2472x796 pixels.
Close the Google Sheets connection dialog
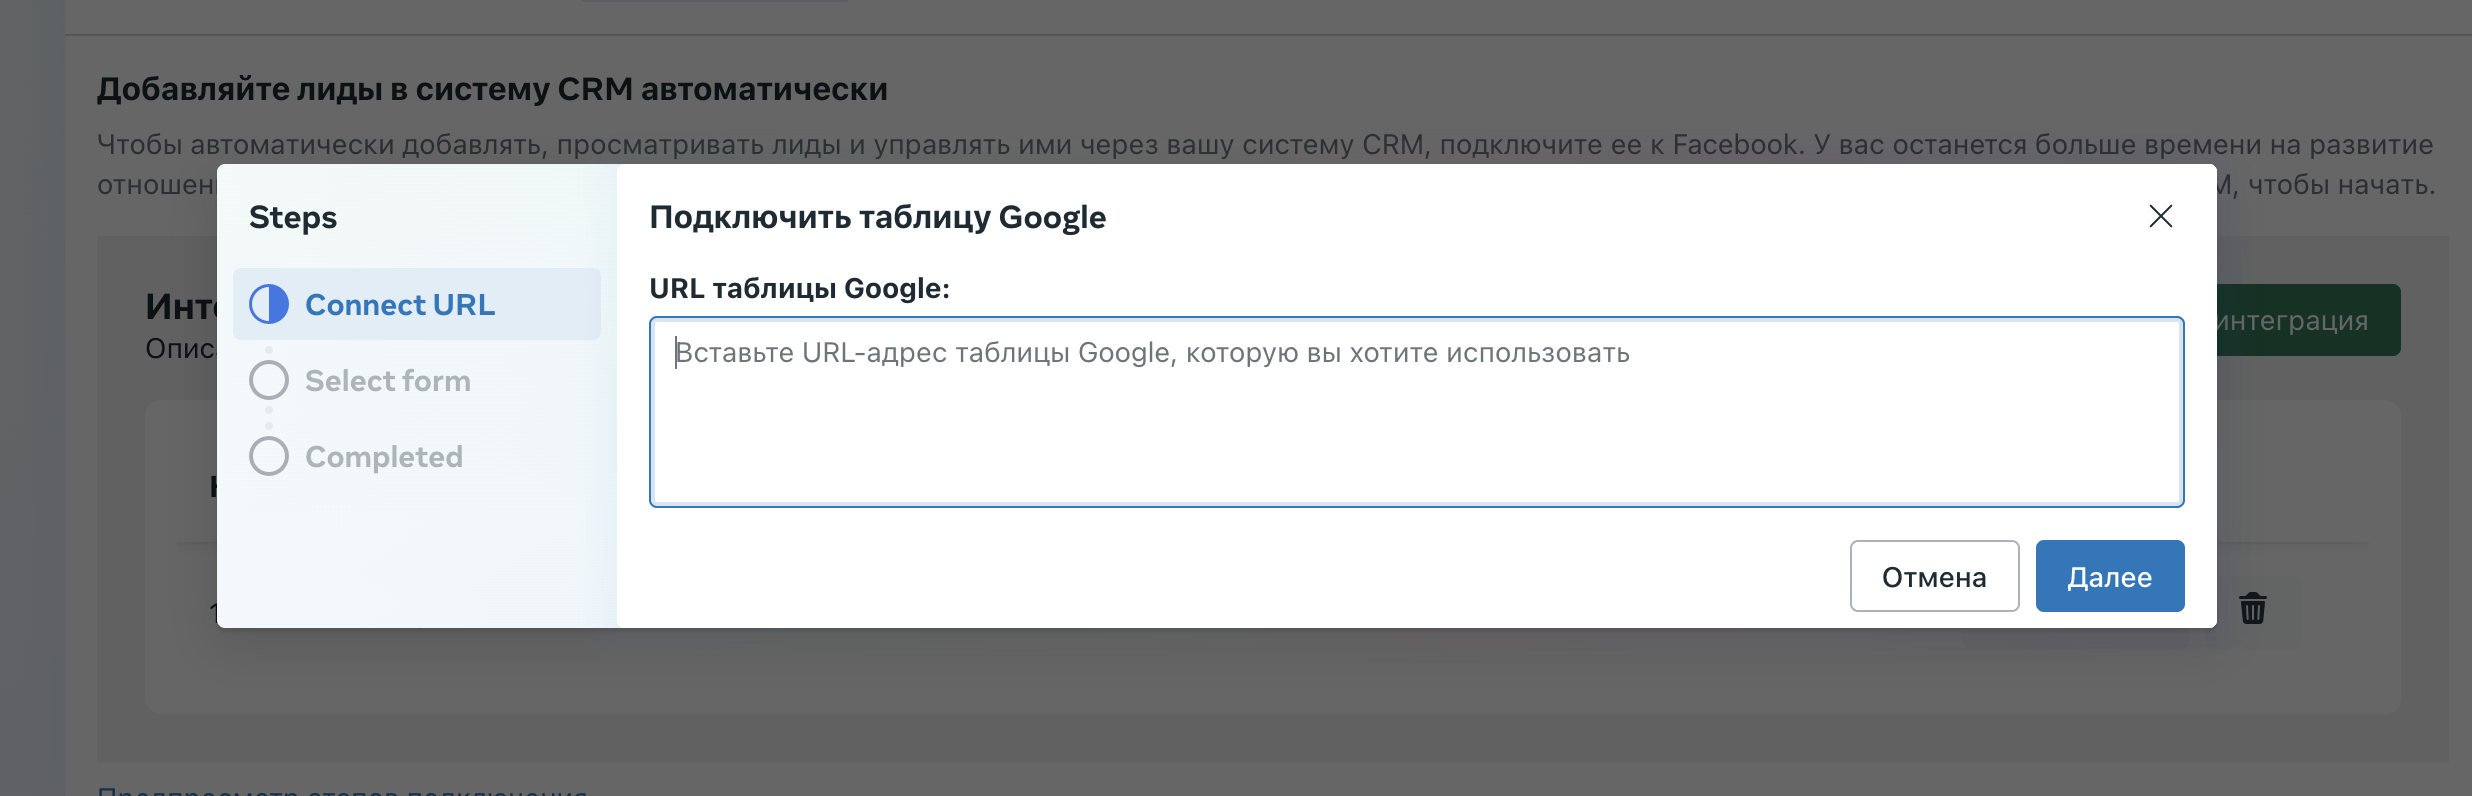pos(2160,216)
